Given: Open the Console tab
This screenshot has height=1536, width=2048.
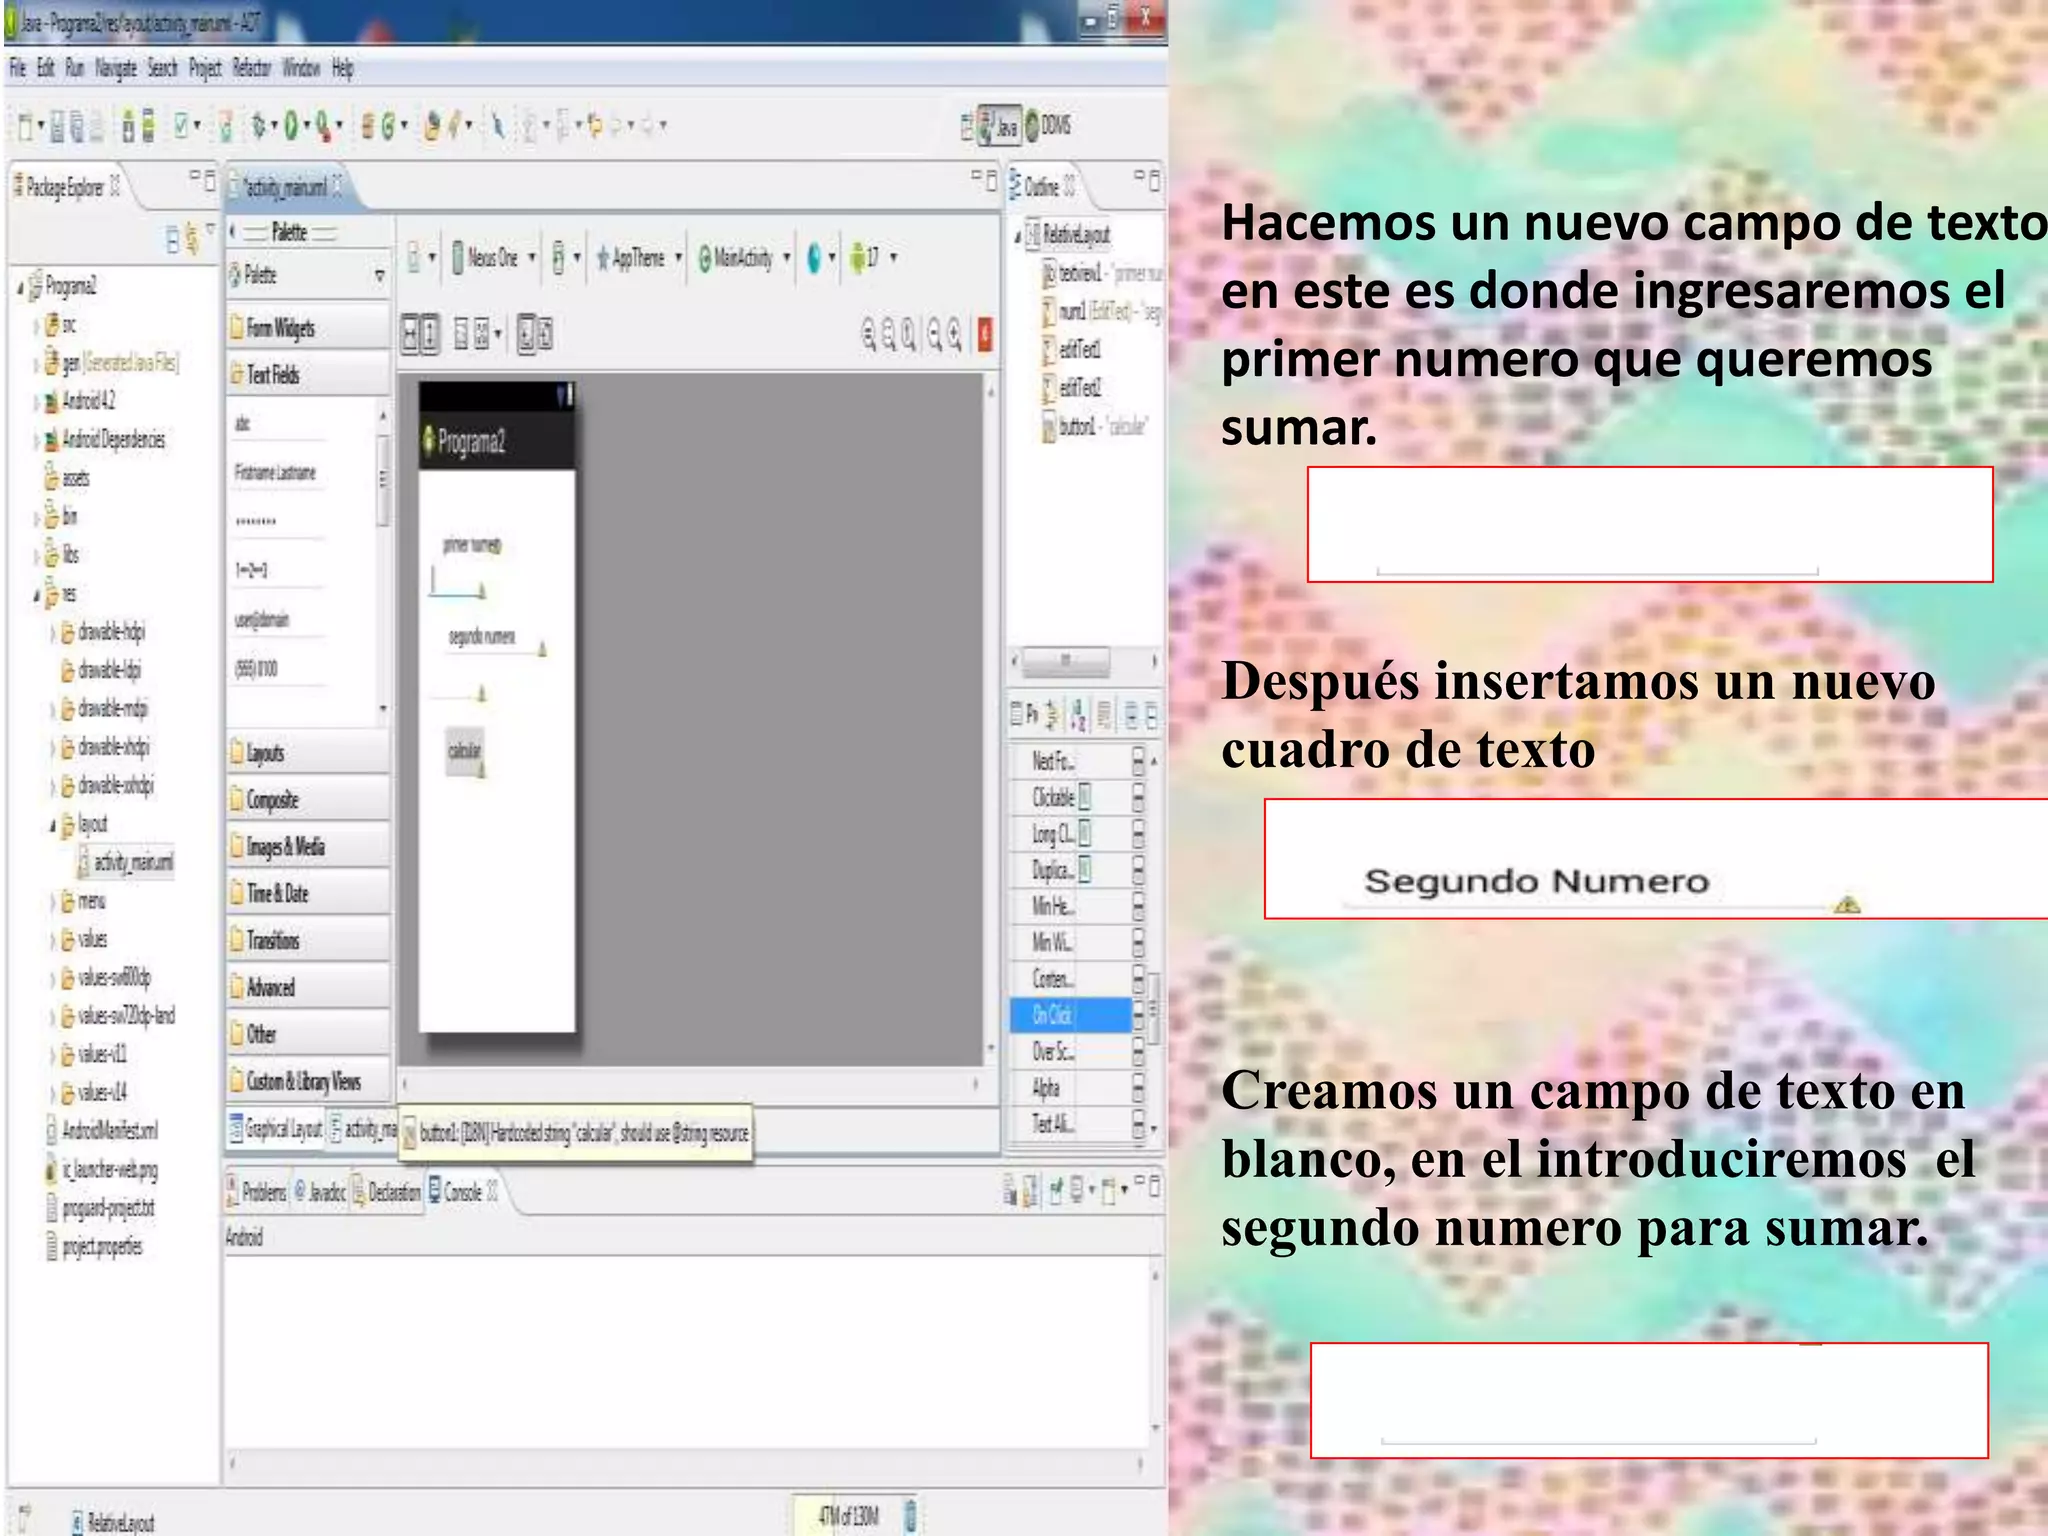Looking at the screenshot, I should click(463, 1192).
